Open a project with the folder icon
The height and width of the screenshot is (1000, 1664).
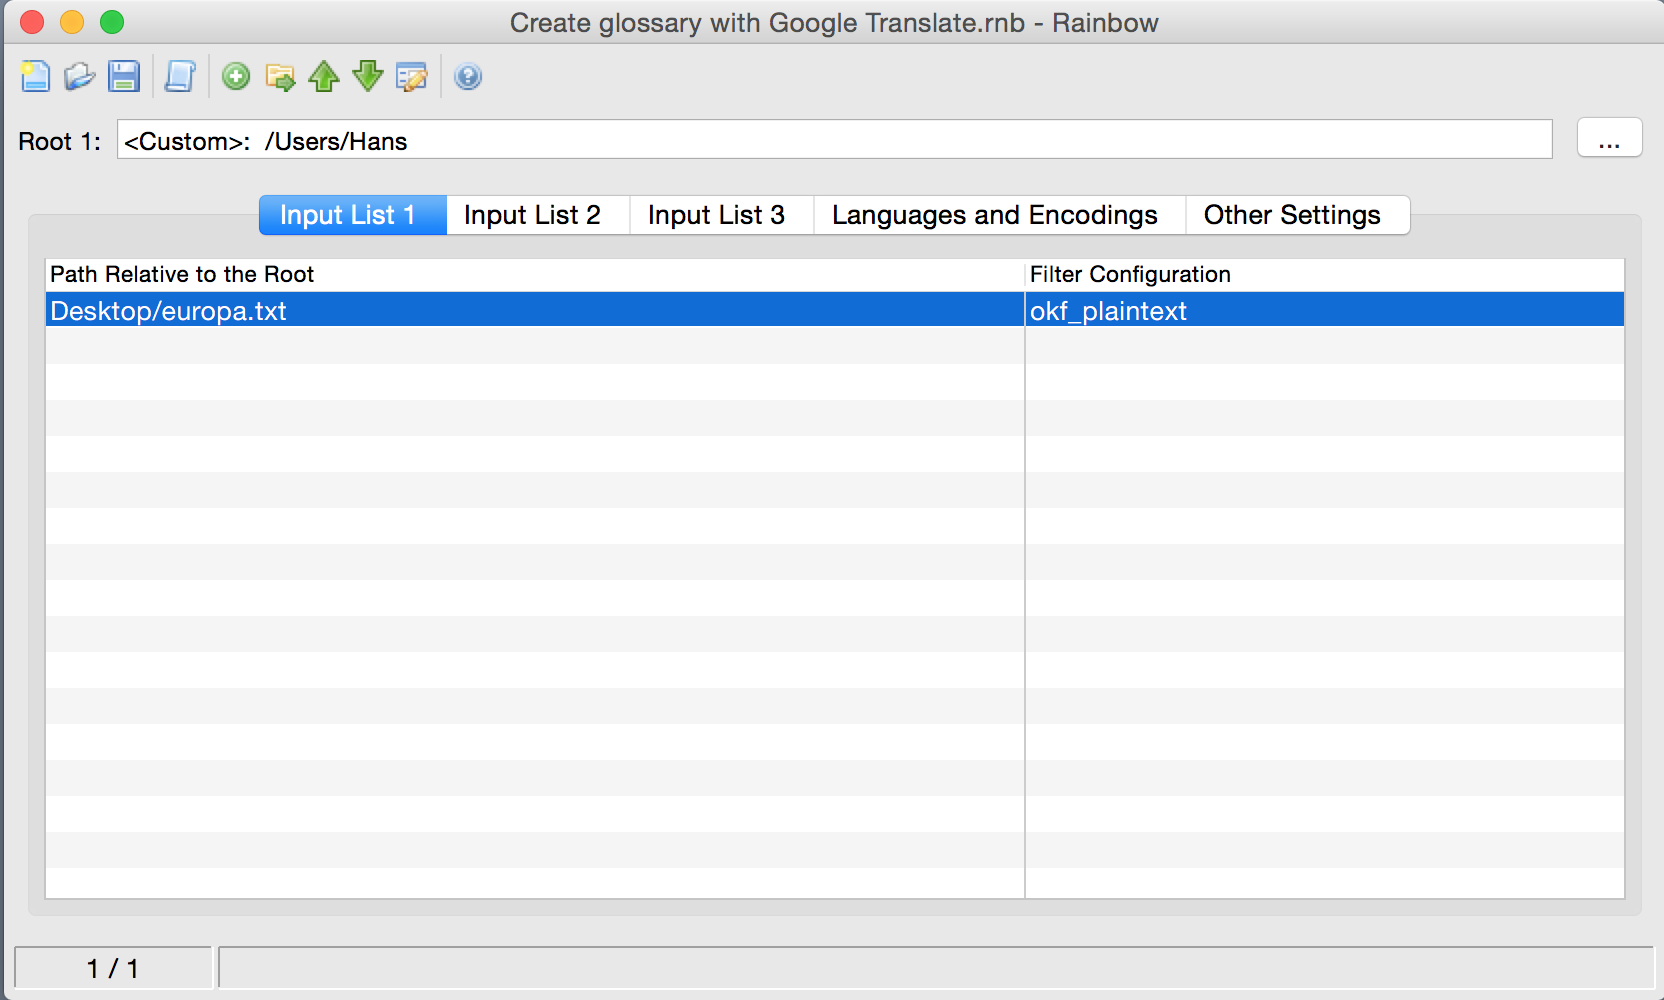[x=79, y=77]
